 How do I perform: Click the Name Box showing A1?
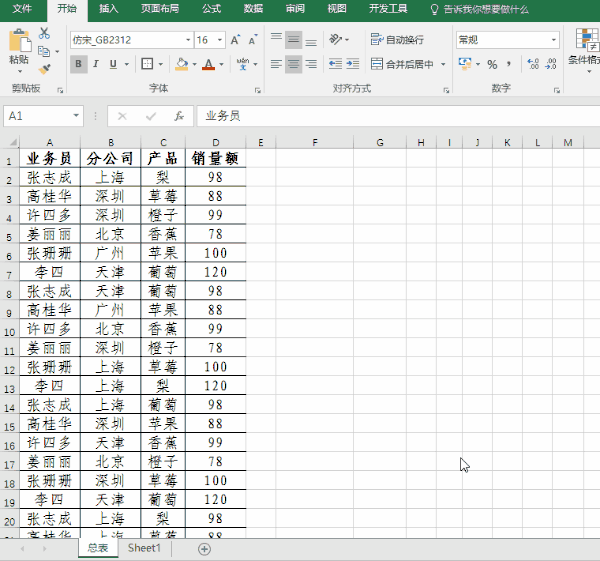click(x=40, y=115)
